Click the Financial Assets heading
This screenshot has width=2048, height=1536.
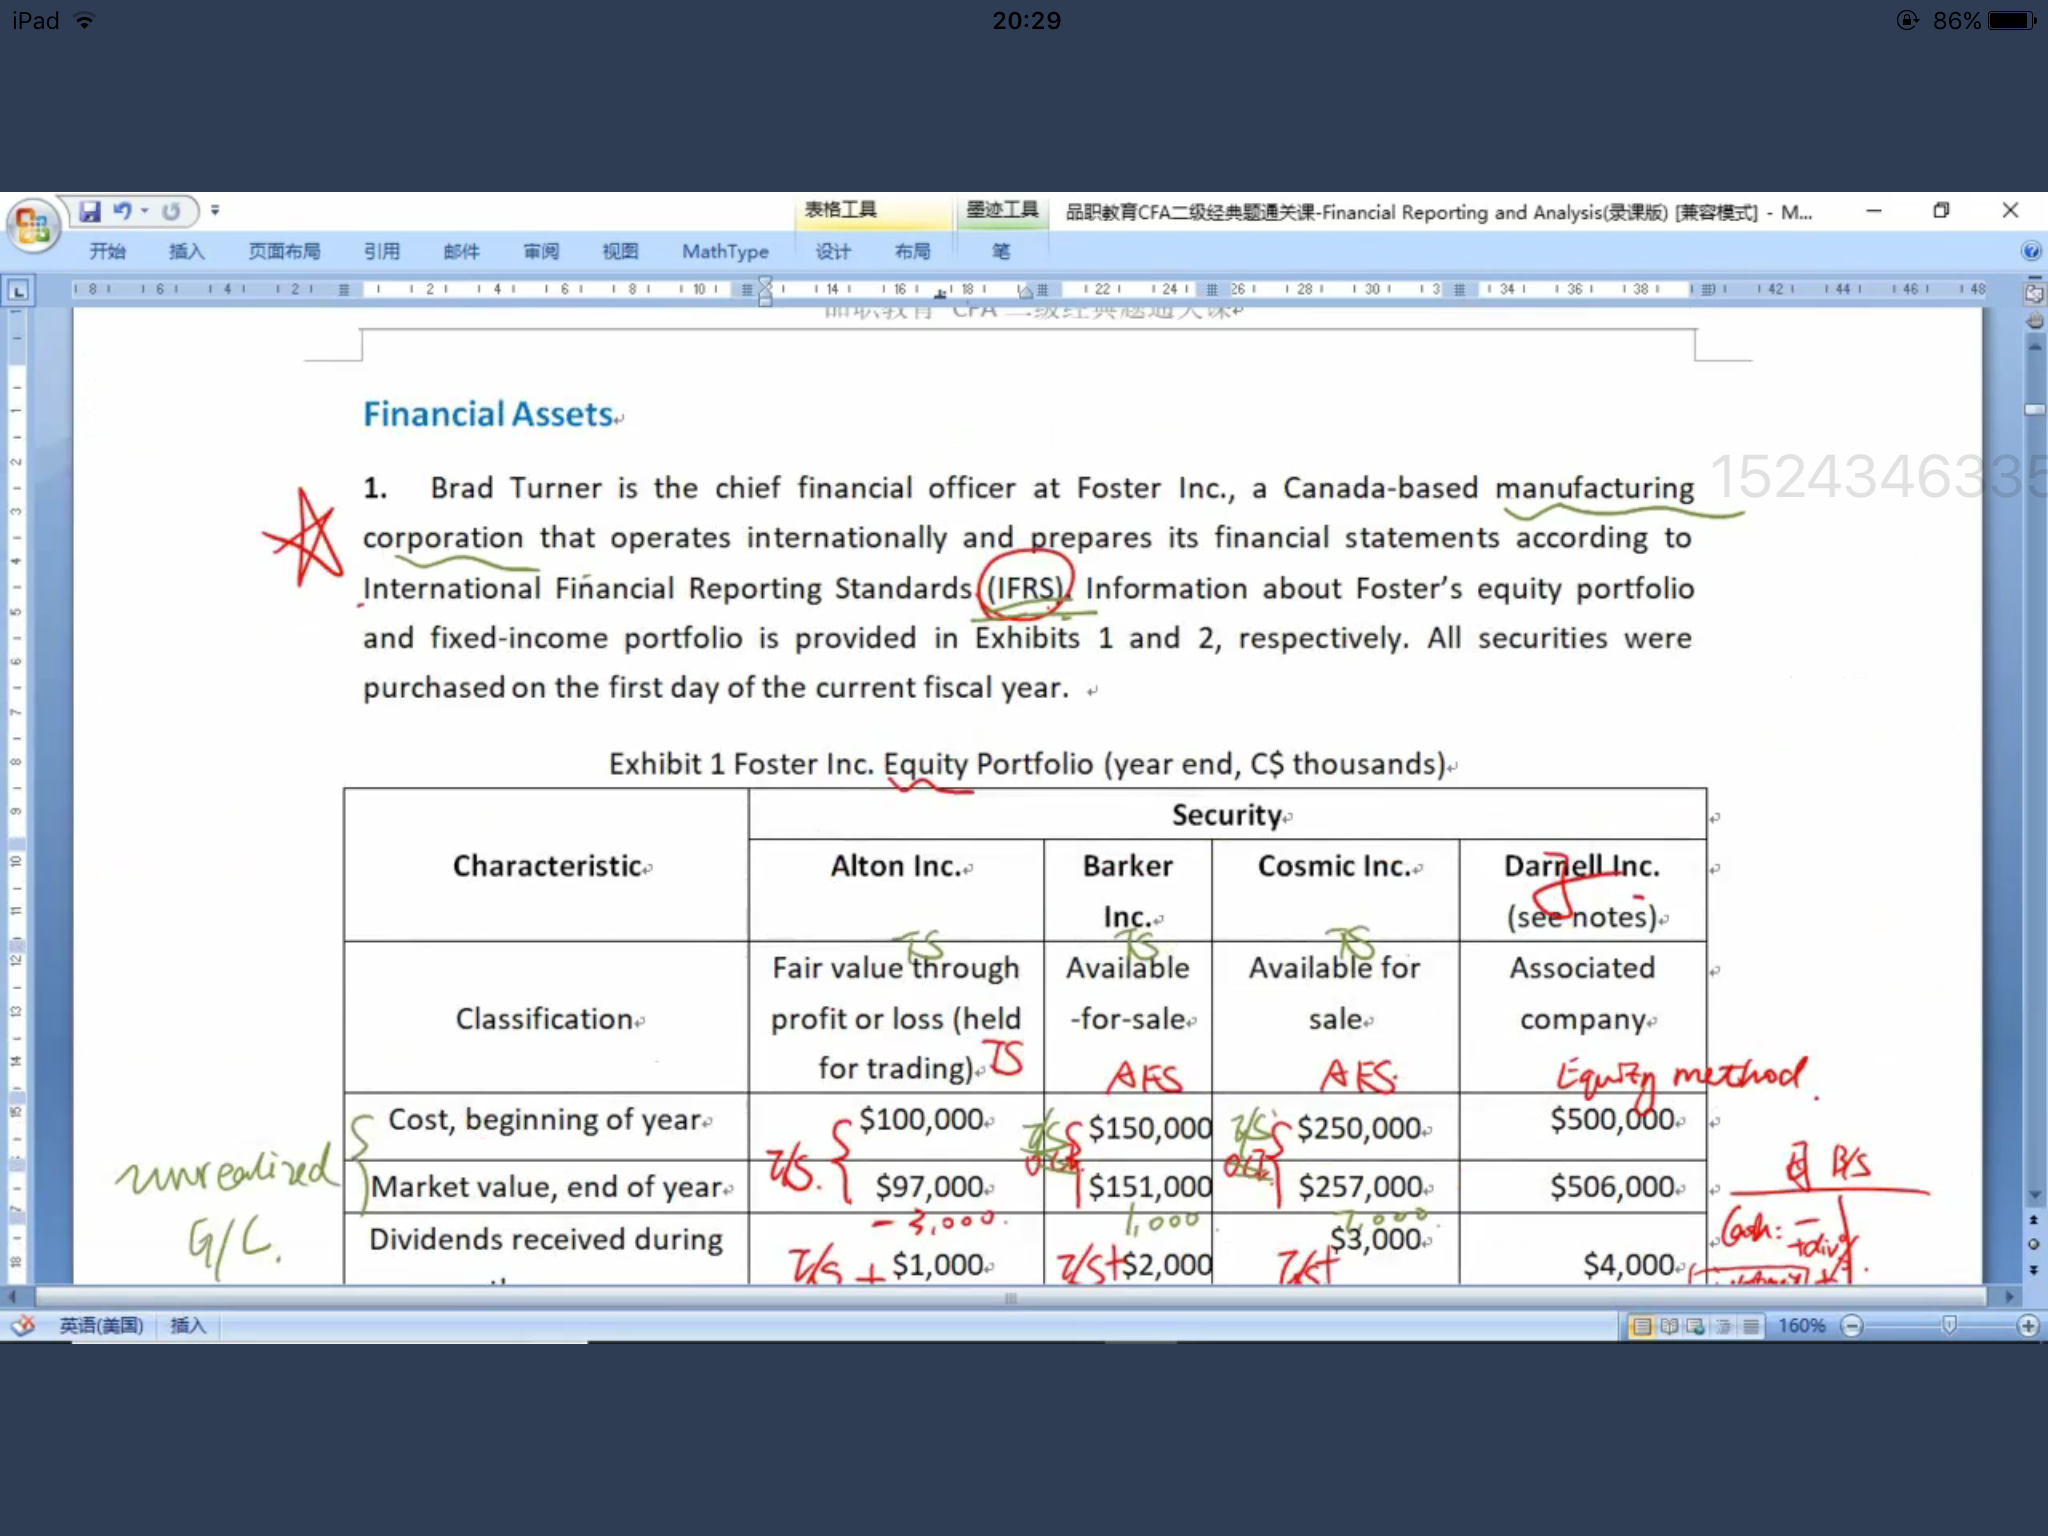(488, 414)
